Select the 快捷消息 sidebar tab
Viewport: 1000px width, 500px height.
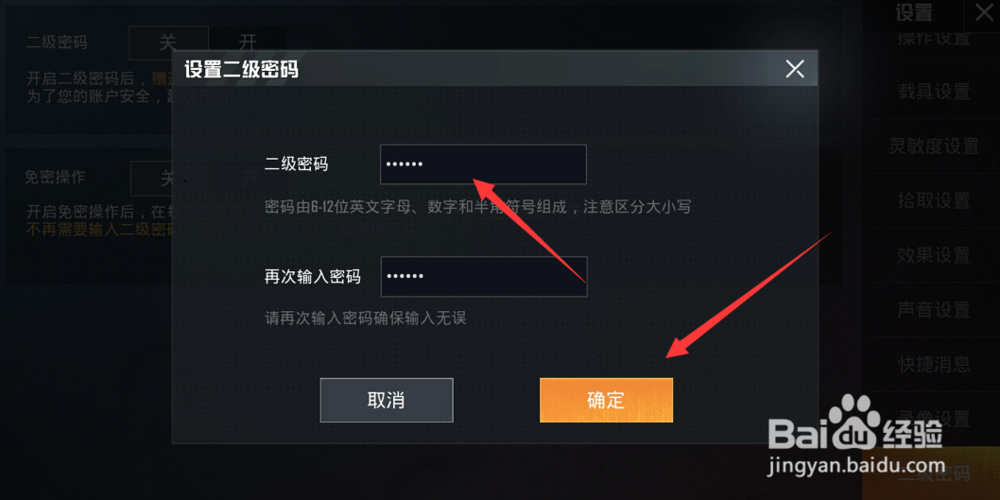[x=934, y=364]
